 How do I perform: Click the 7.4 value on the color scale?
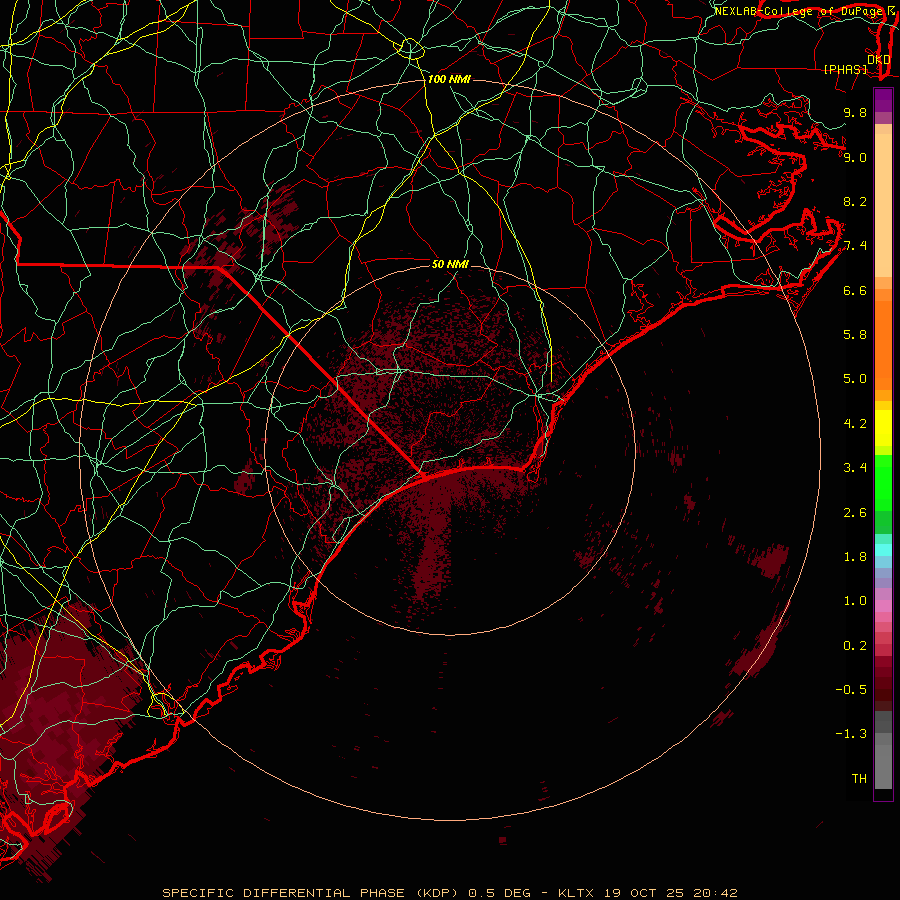point(855,246)
